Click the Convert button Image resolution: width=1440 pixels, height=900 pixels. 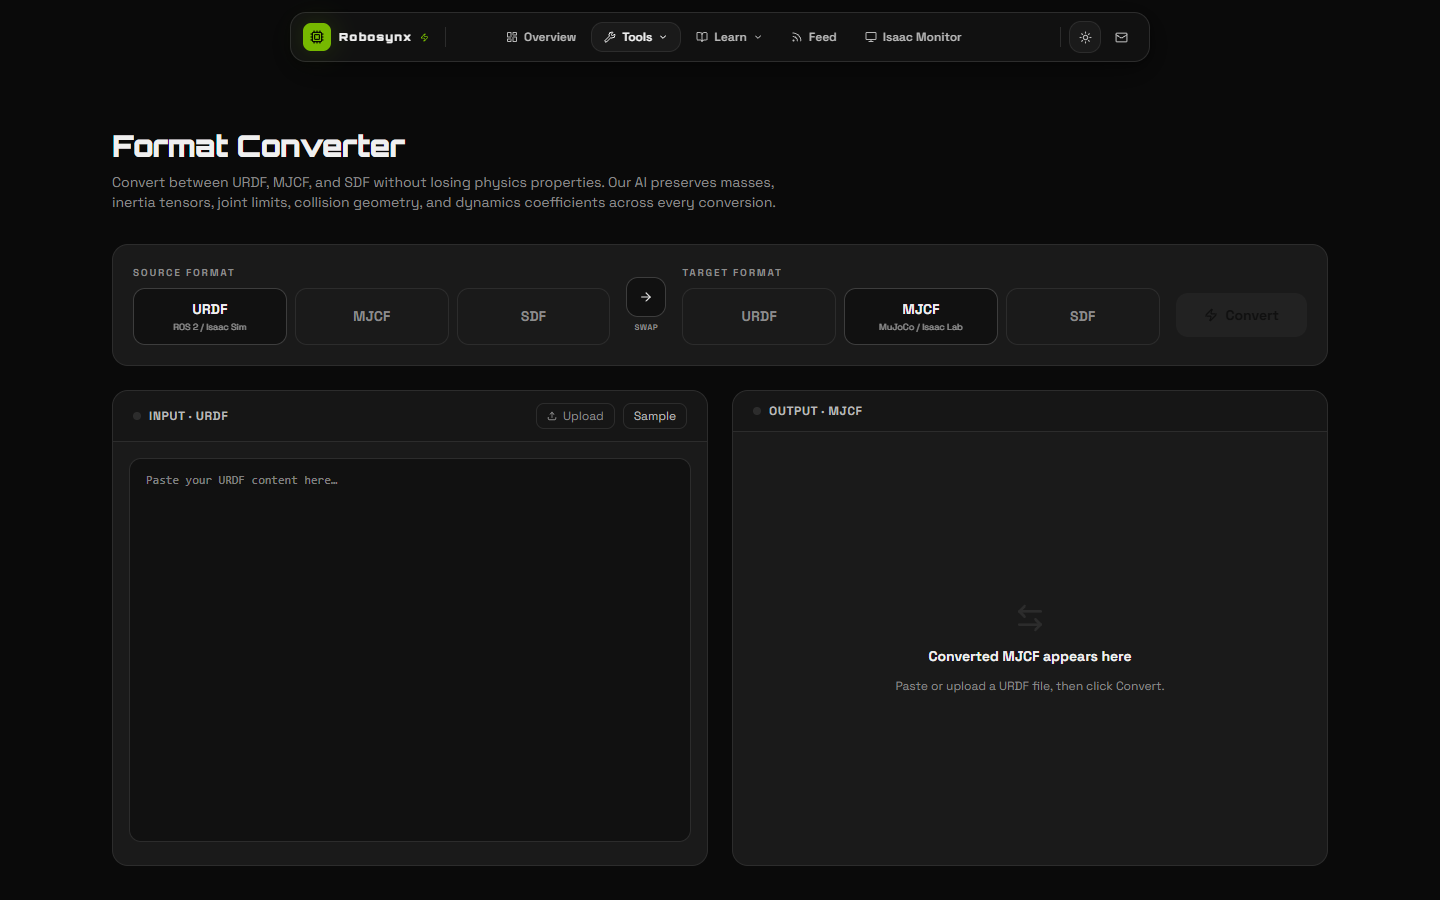coord(1241,315)
